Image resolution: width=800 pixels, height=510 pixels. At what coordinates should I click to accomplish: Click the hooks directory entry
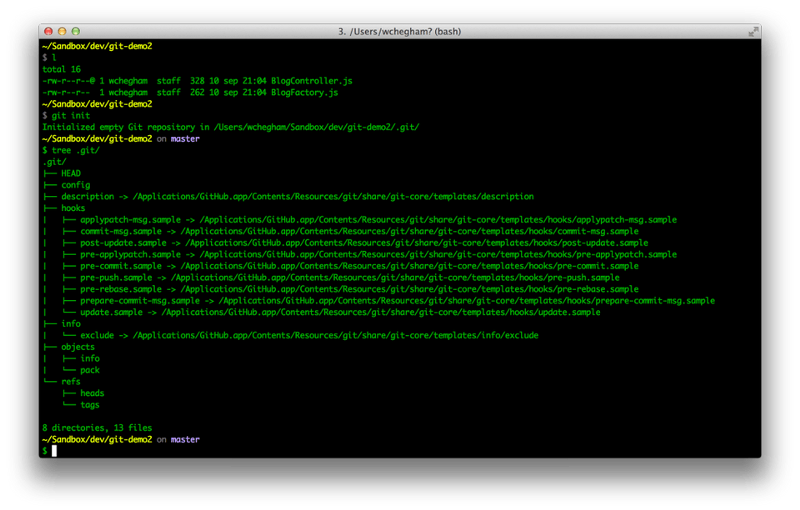click(x=73, y=208)
